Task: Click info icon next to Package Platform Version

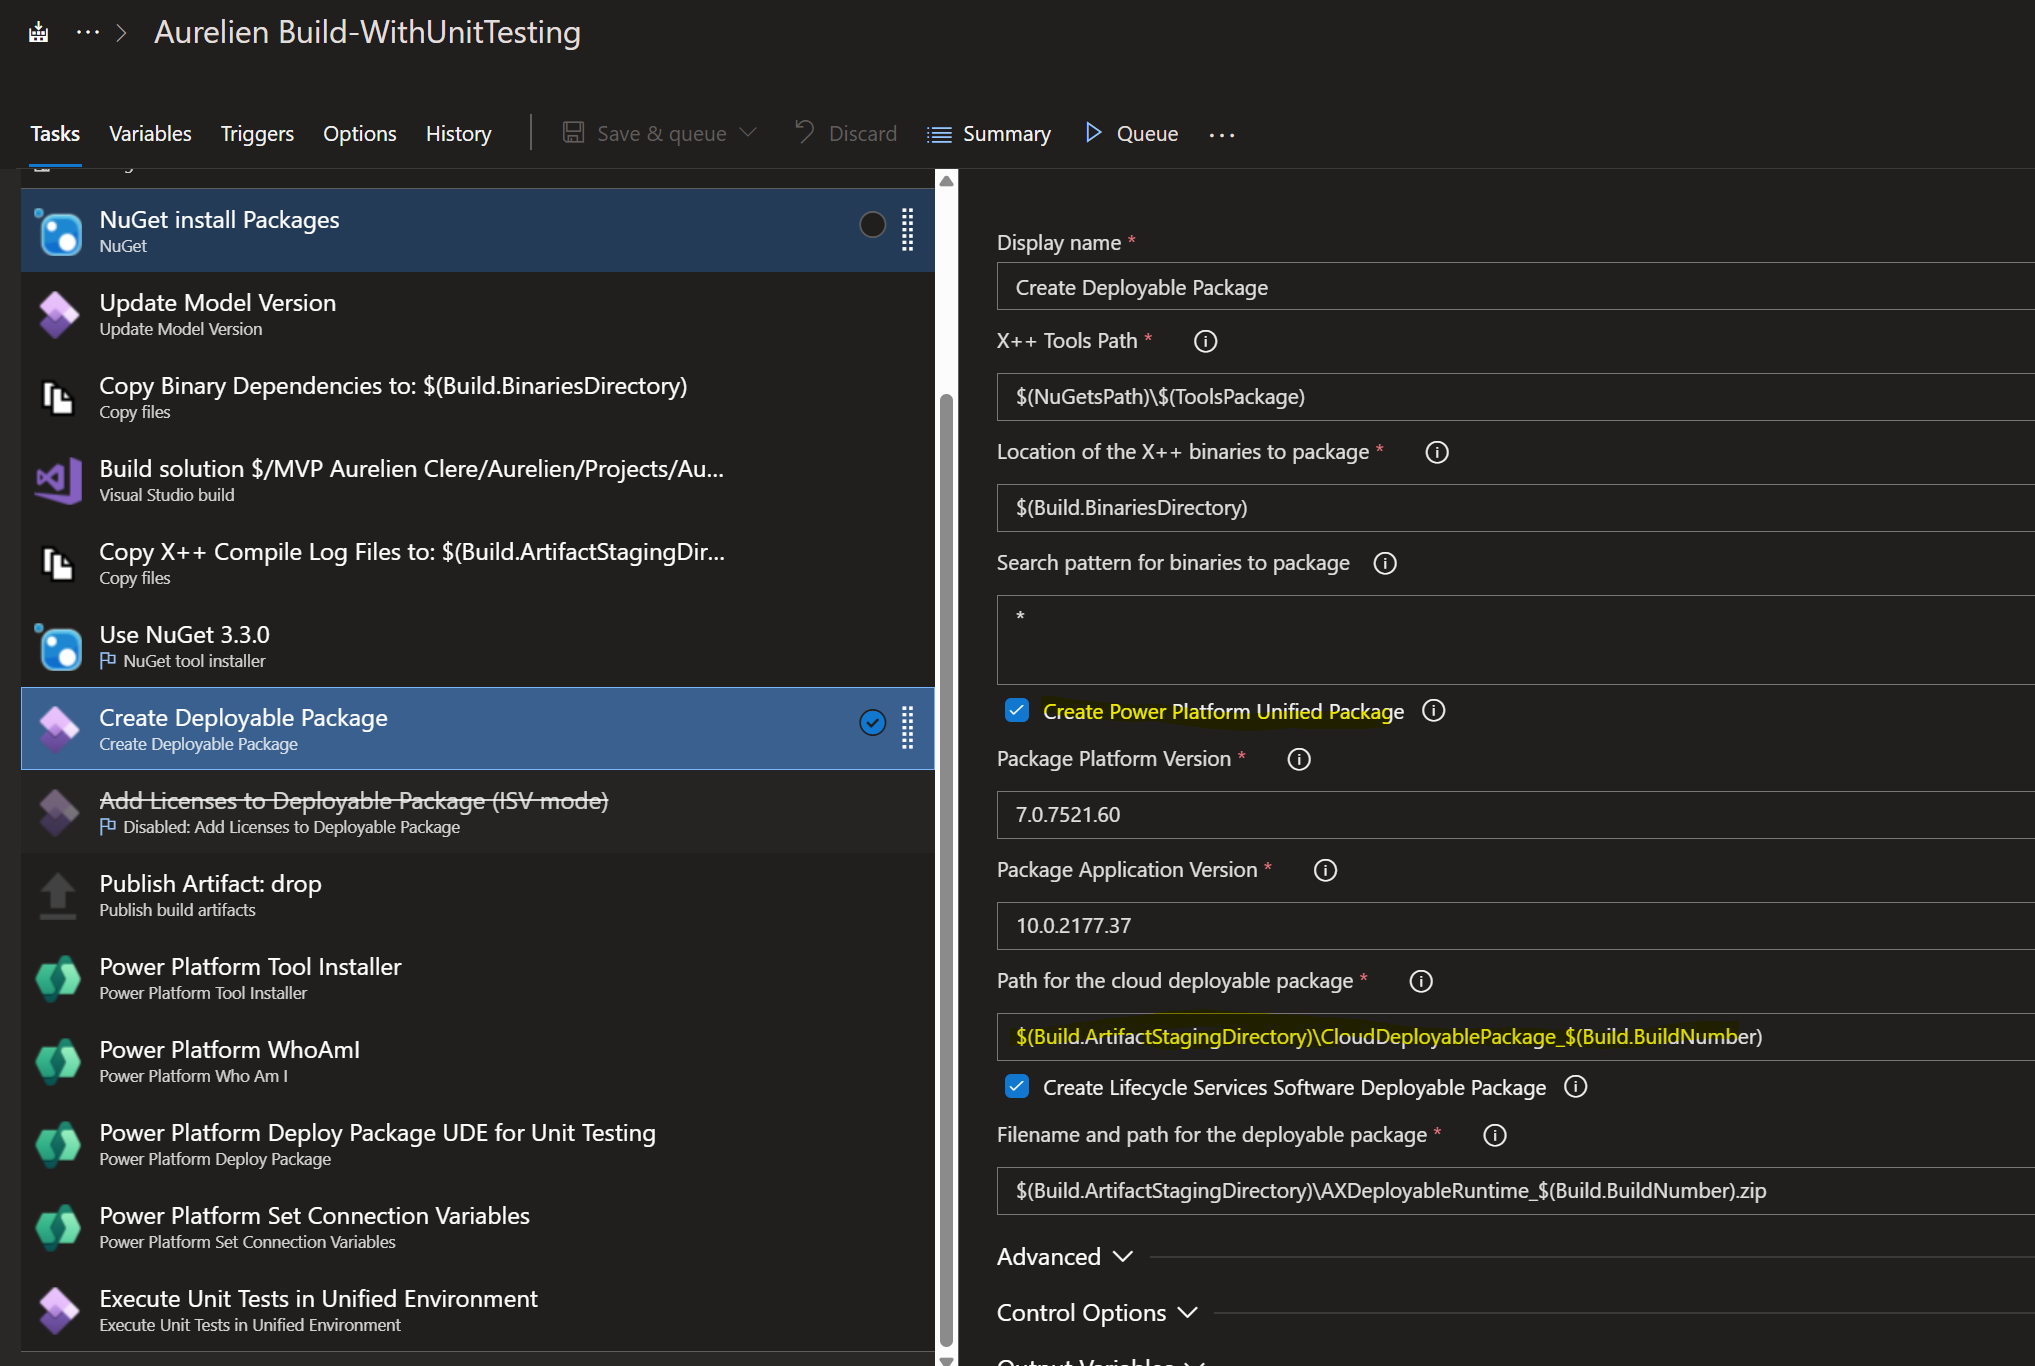Action: point(1298,759)
